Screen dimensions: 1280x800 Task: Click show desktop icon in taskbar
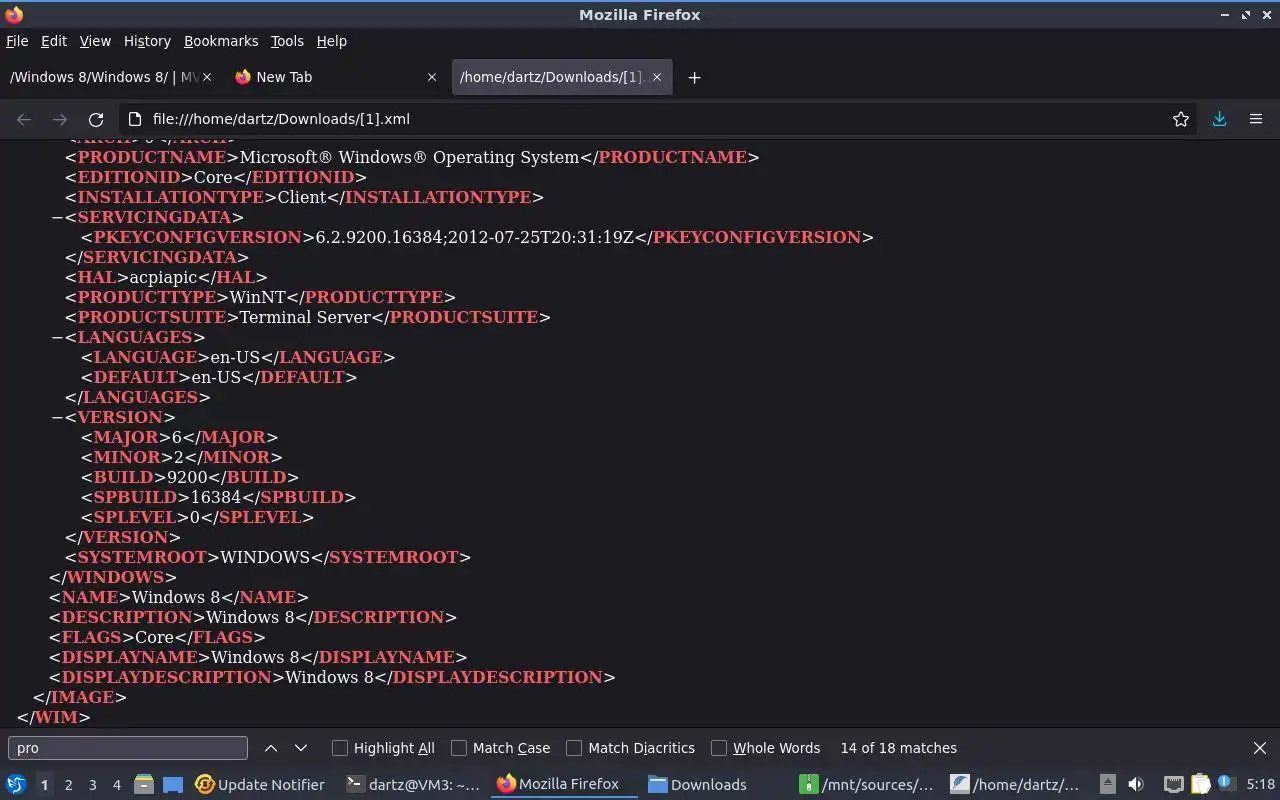[x=173, y=784]
